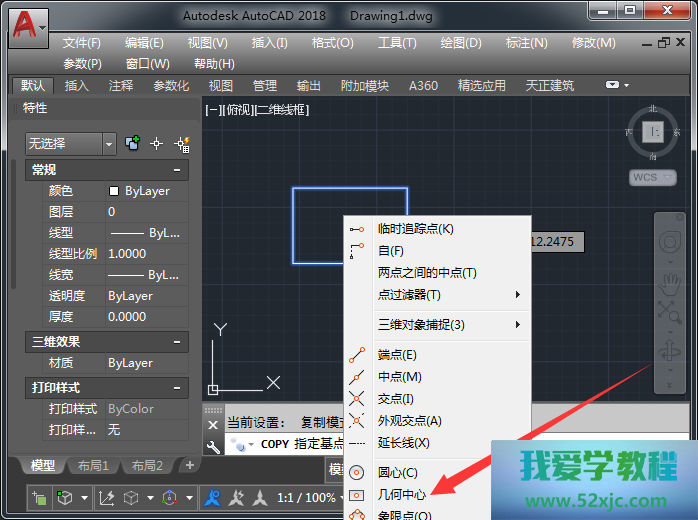Image resolution: width=698 pixels, height=520 pixels.
Task: Collapse the 三维效果 section
Action: (x=177, y=341)
